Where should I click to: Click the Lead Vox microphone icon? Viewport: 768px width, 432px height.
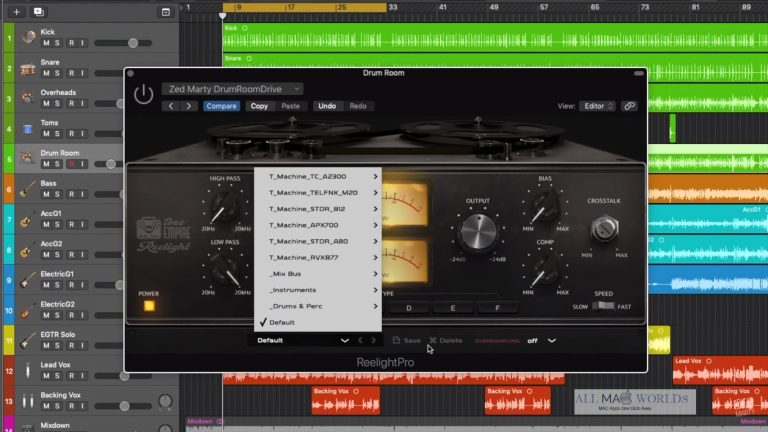(28, 370)
